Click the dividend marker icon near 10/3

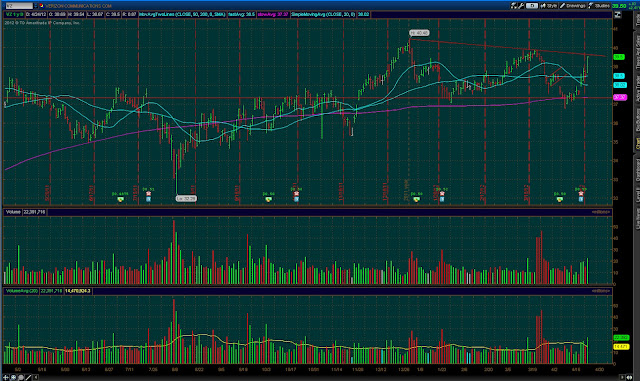click(x=268, y=199)
